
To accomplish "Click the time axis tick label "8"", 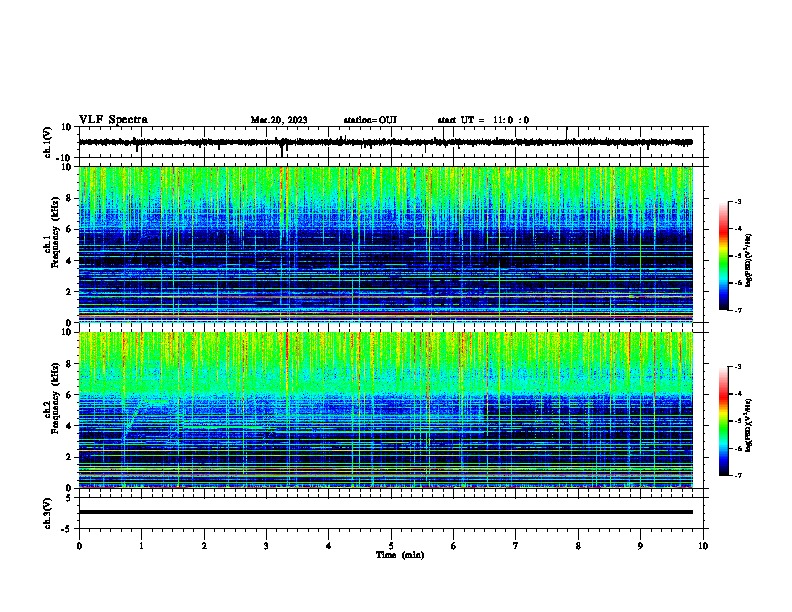I will pyautogui.click(x=578, y=546).
